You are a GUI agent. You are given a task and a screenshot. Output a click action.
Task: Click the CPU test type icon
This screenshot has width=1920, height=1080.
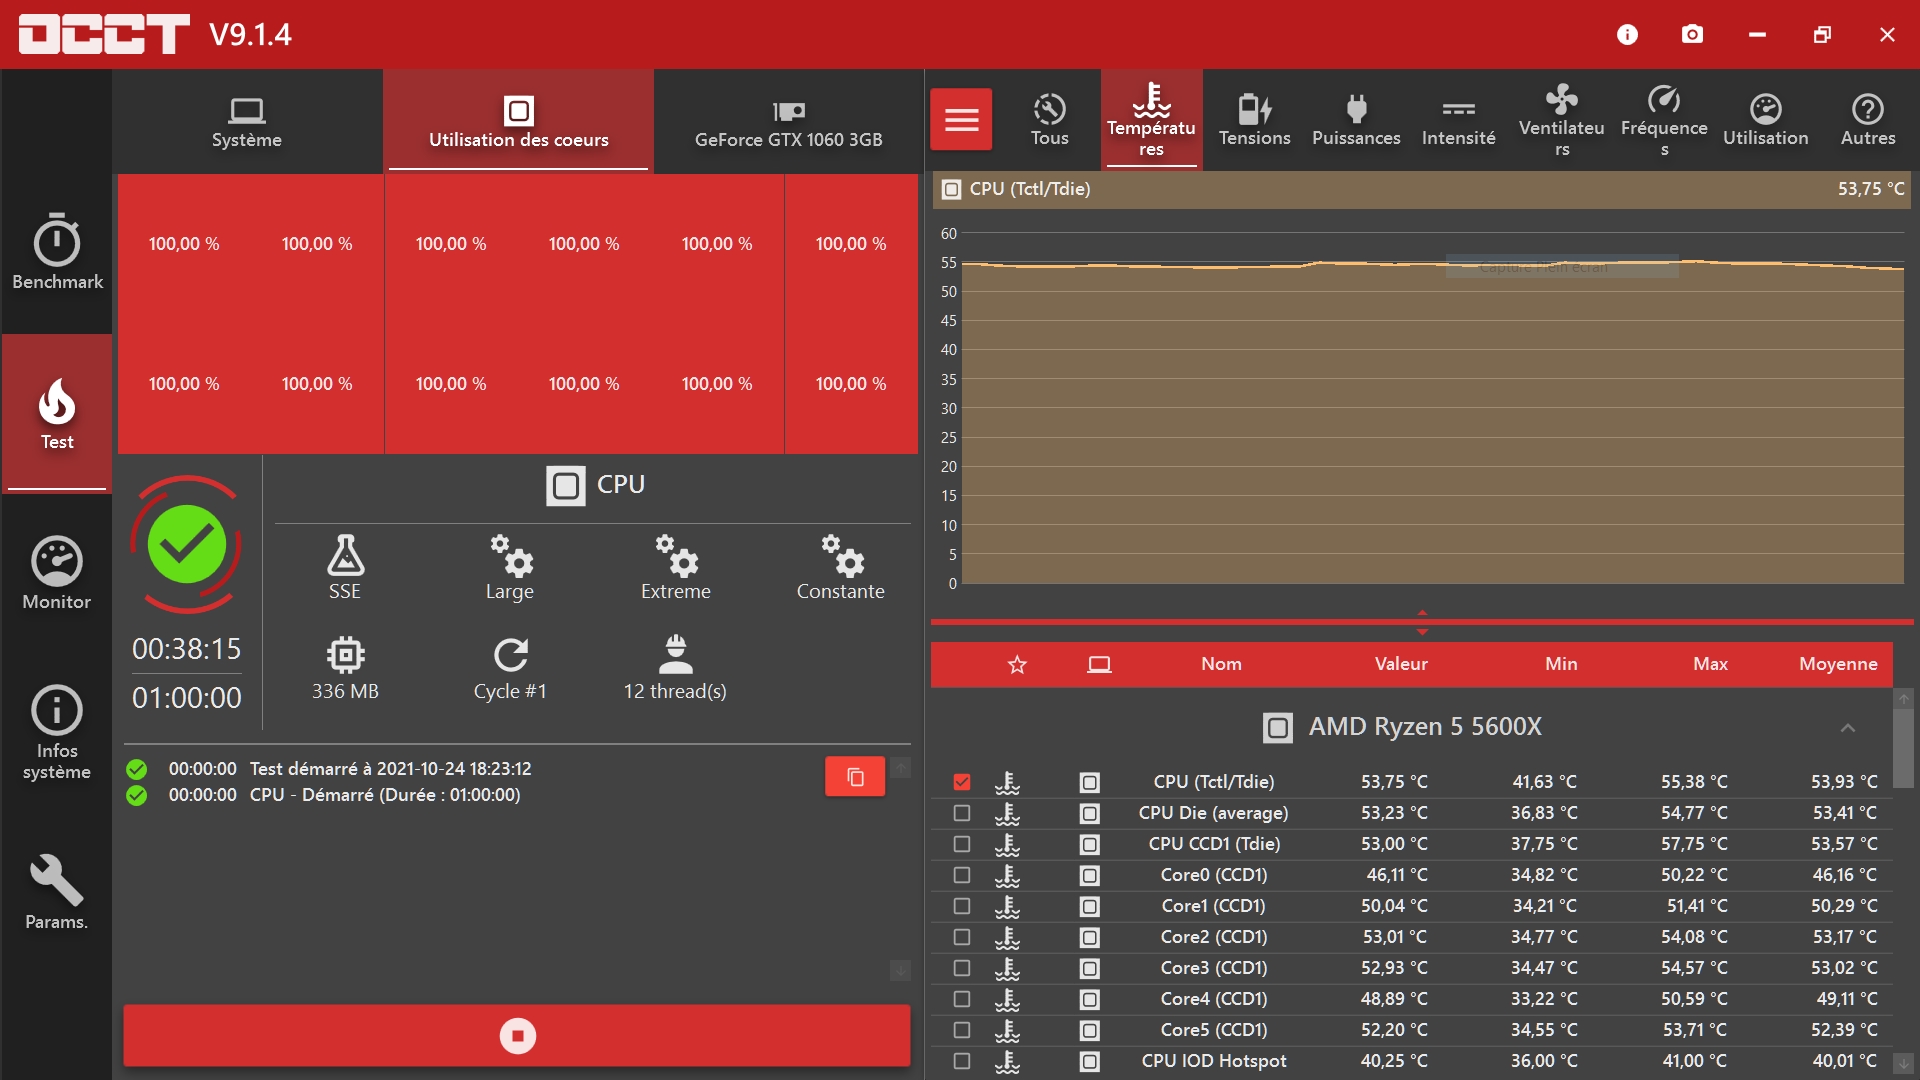[565, 486]
